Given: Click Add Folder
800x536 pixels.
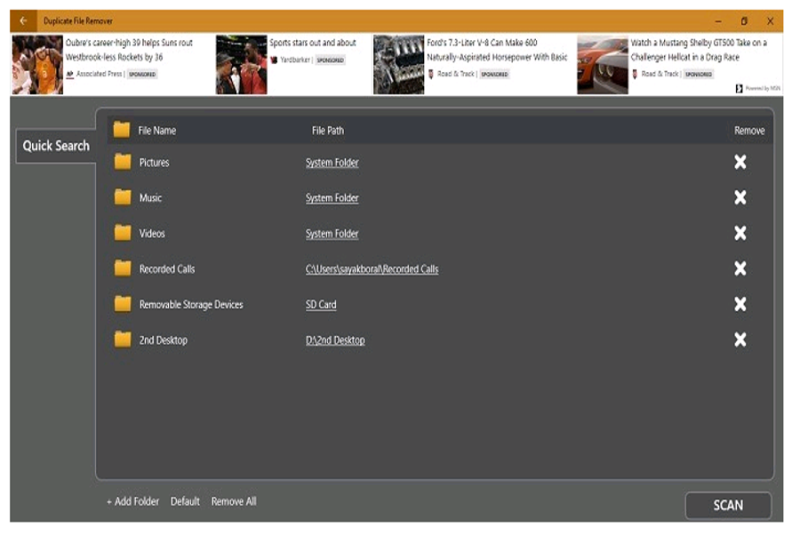Looking at the screenshot, I should [133, 502].
